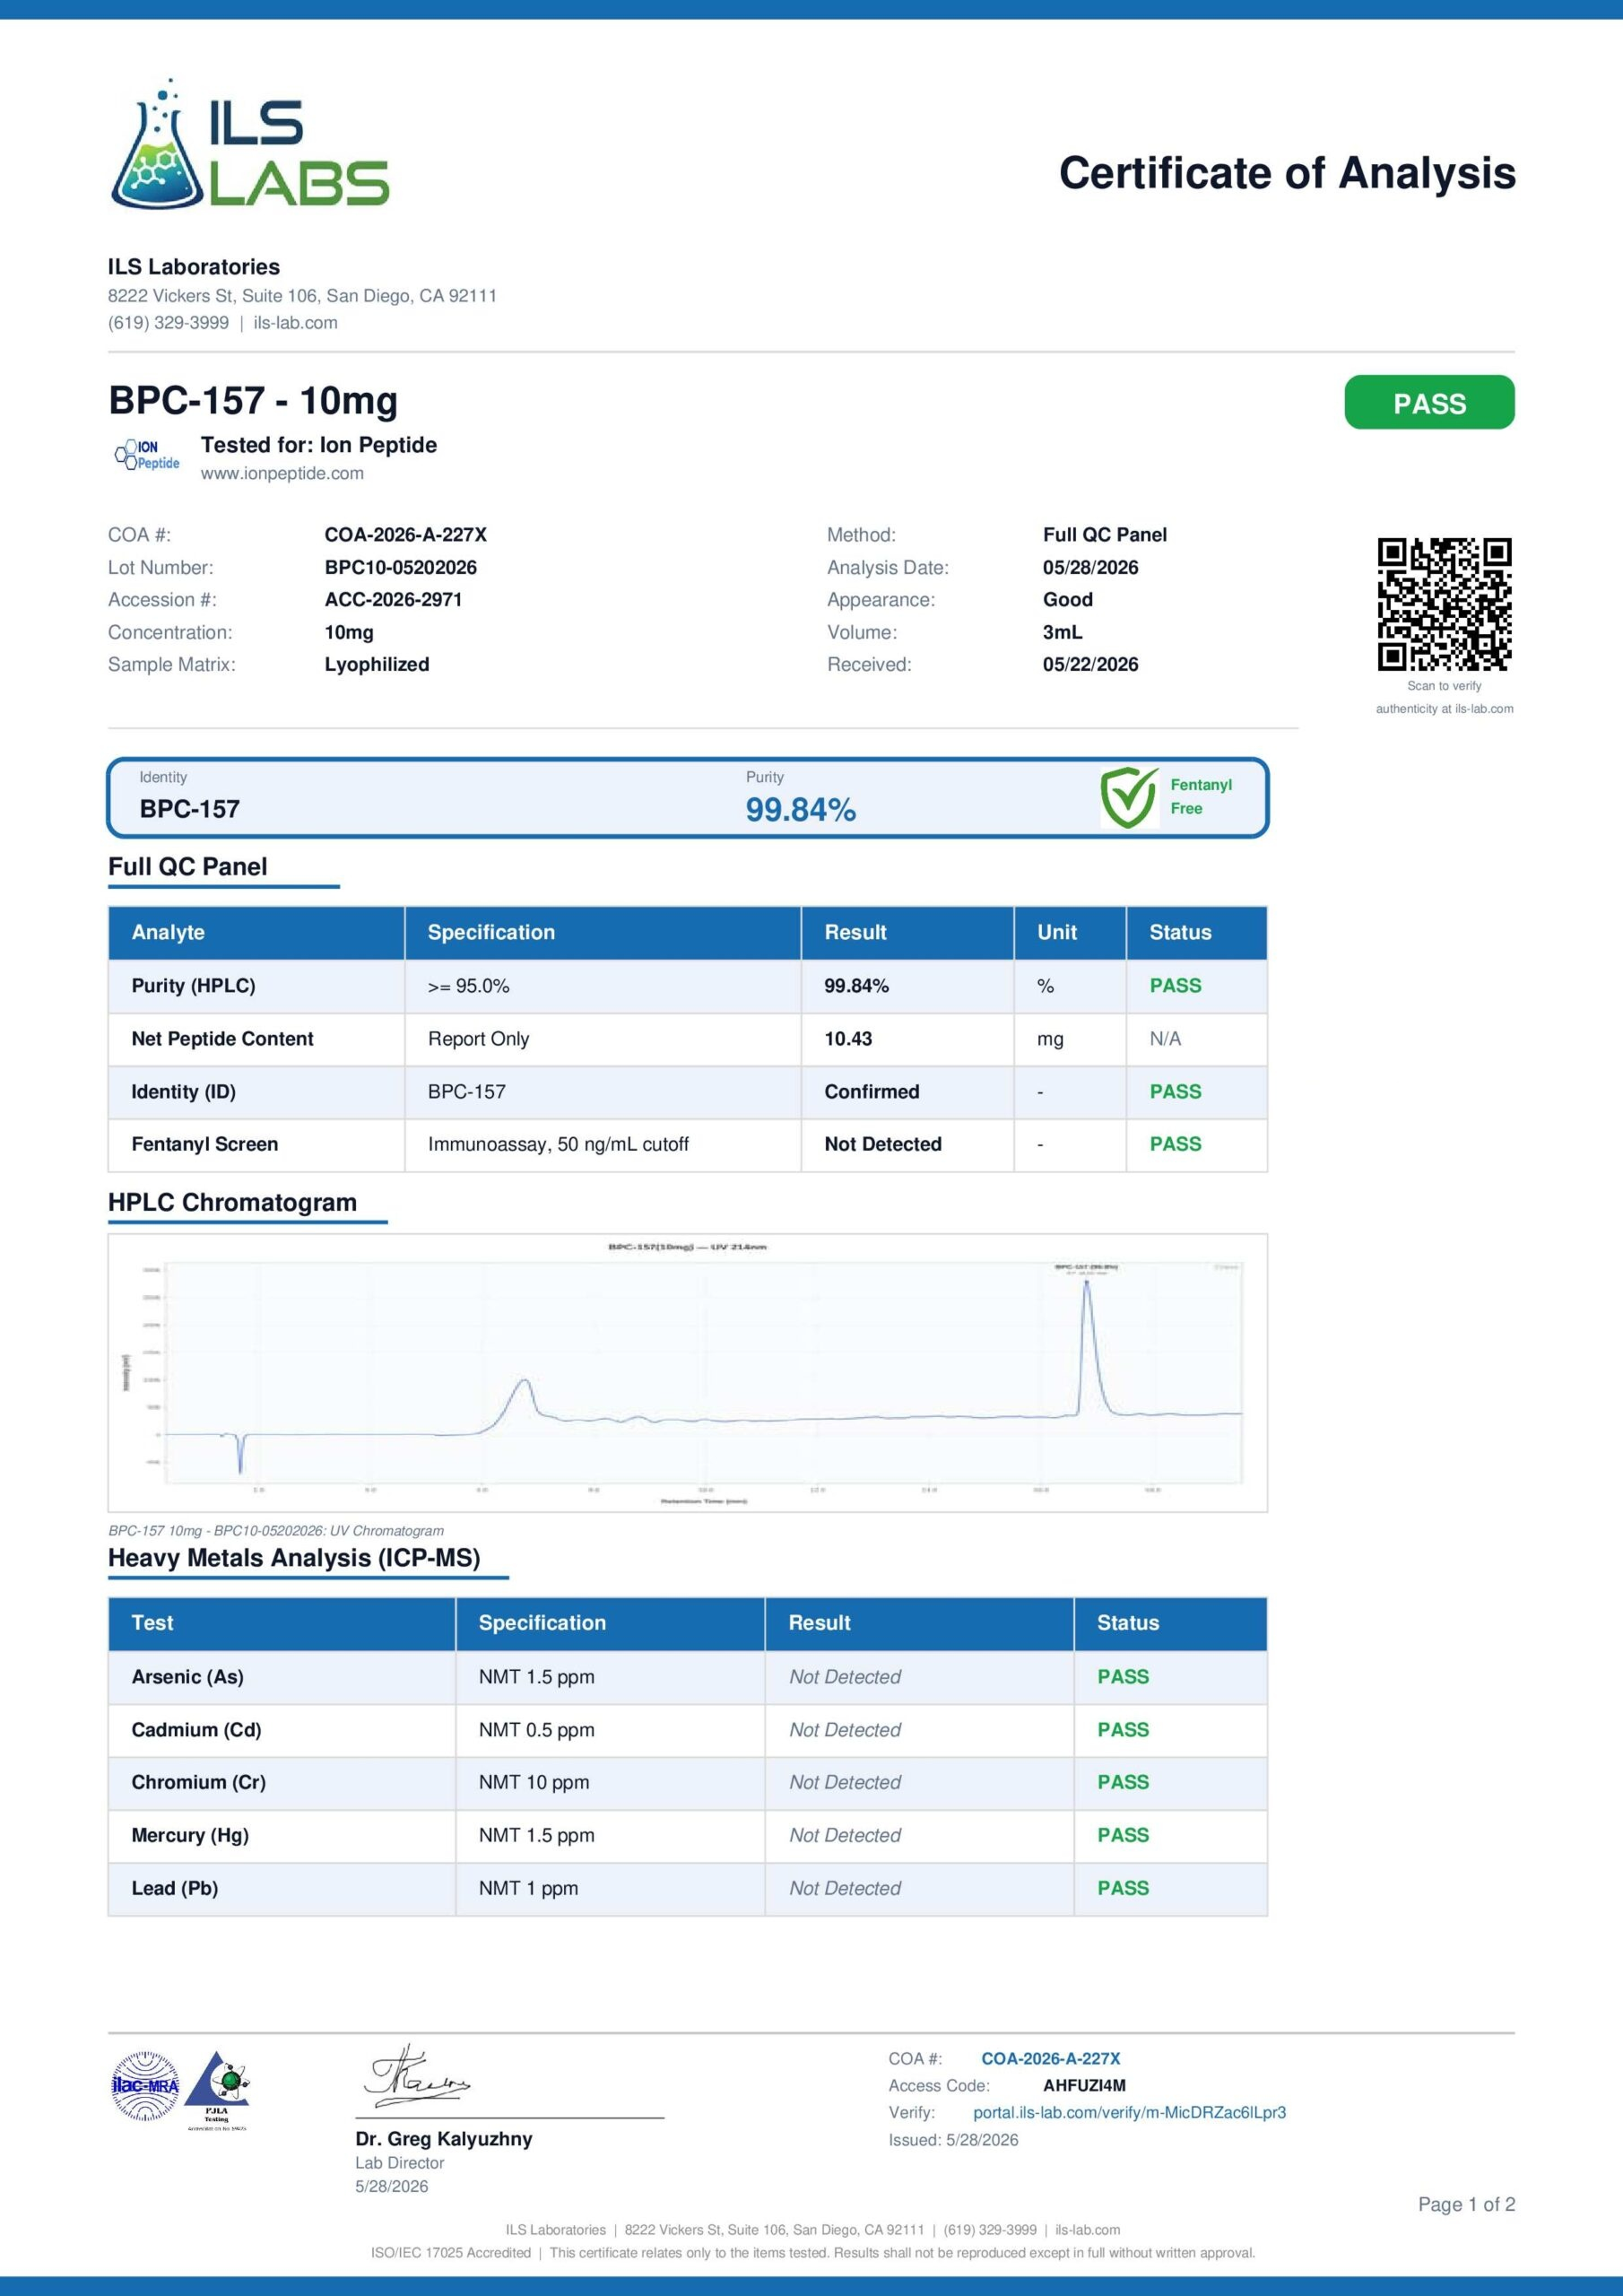Click the ilac-MRA accreditation seal
This screenshot has height=2296, width=1623.
pyautogui.click(x=145, y=2086)
